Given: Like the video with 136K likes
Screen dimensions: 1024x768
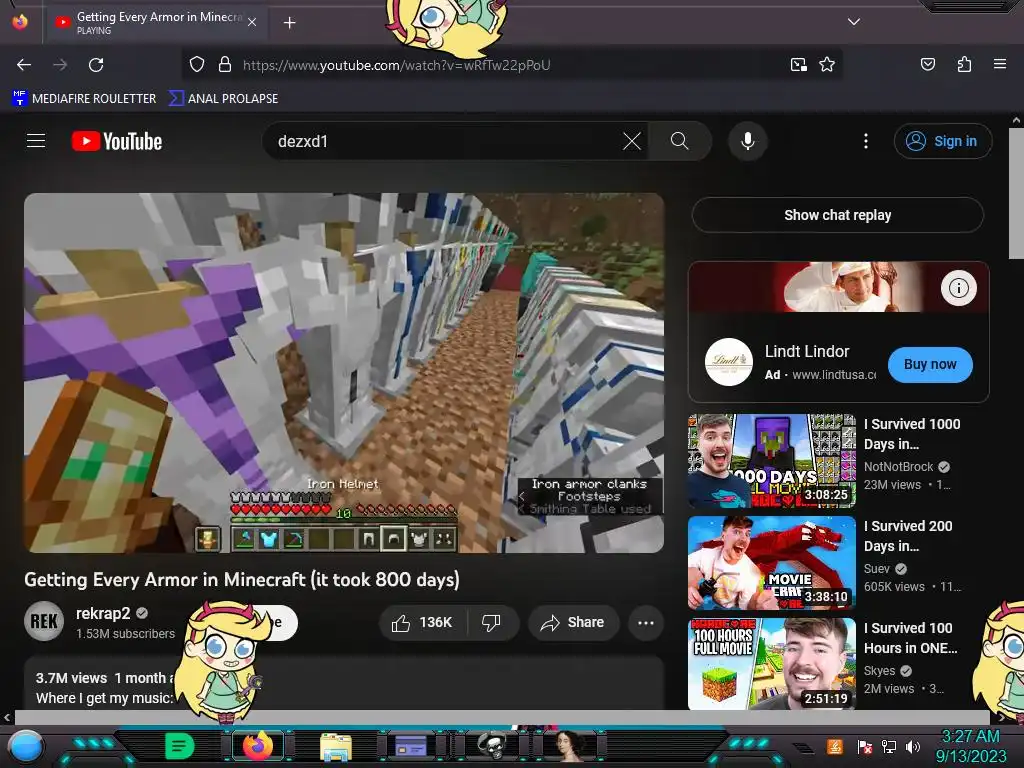Looking at the screenshot, I should point(422,622).
